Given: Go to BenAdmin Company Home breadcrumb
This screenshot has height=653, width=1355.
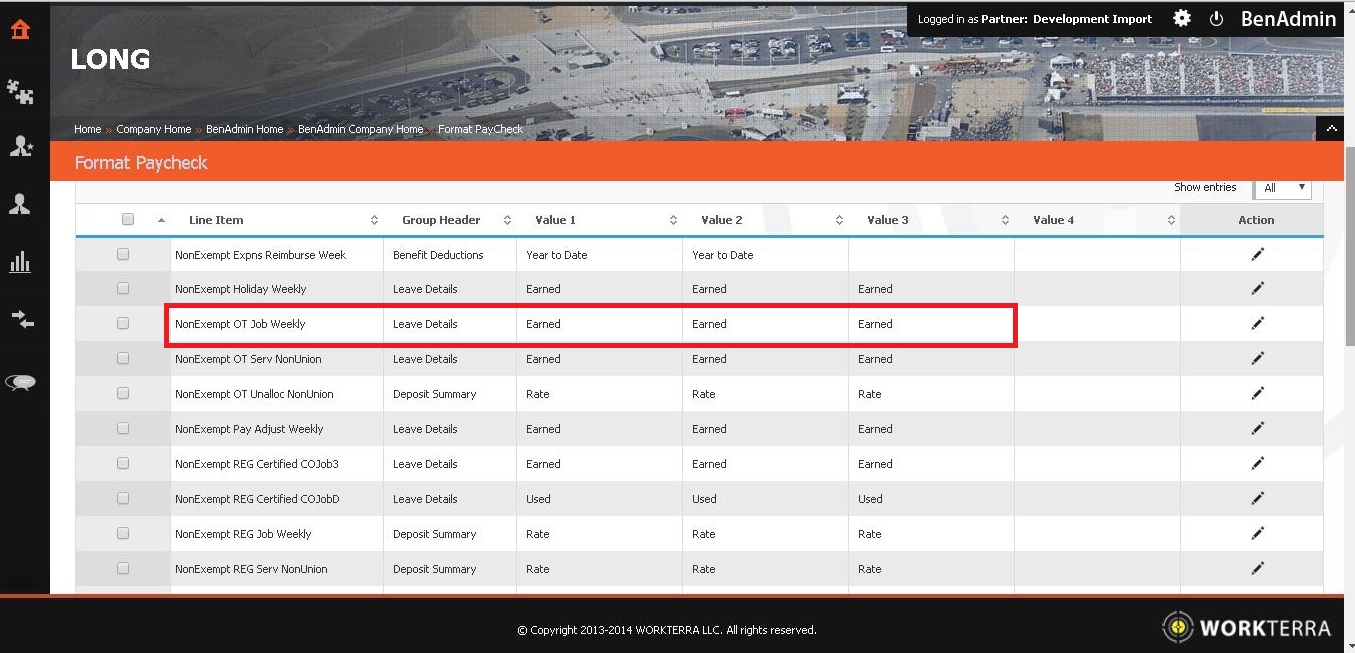Looking at the screenshot, I should point(360,129).
